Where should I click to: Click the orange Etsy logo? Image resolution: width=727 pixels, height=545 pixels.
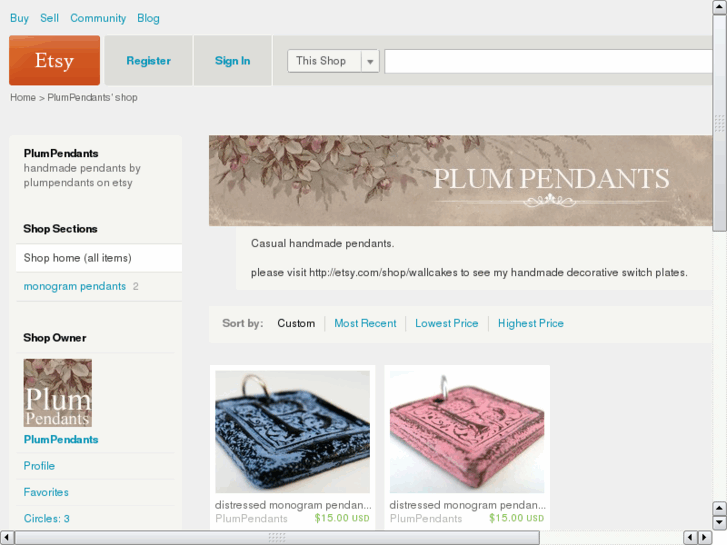coord(54,60)
